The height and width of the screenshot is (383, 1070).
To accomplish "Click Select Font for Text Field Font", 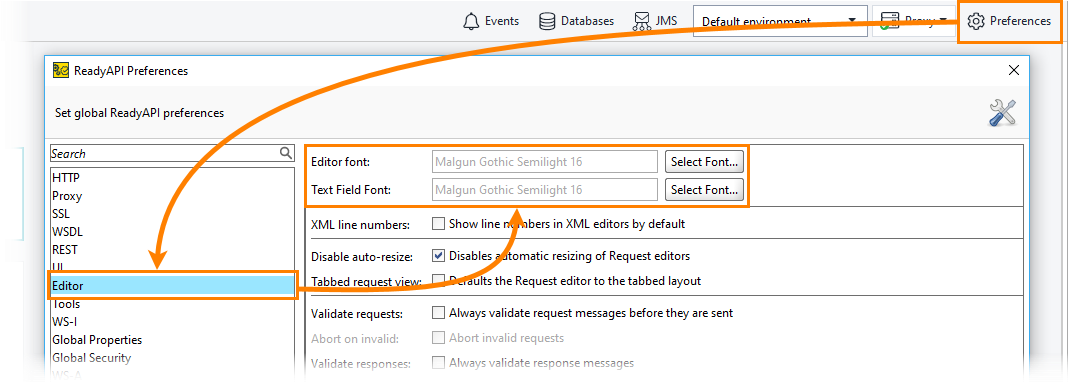I will (x=704, y=189).
